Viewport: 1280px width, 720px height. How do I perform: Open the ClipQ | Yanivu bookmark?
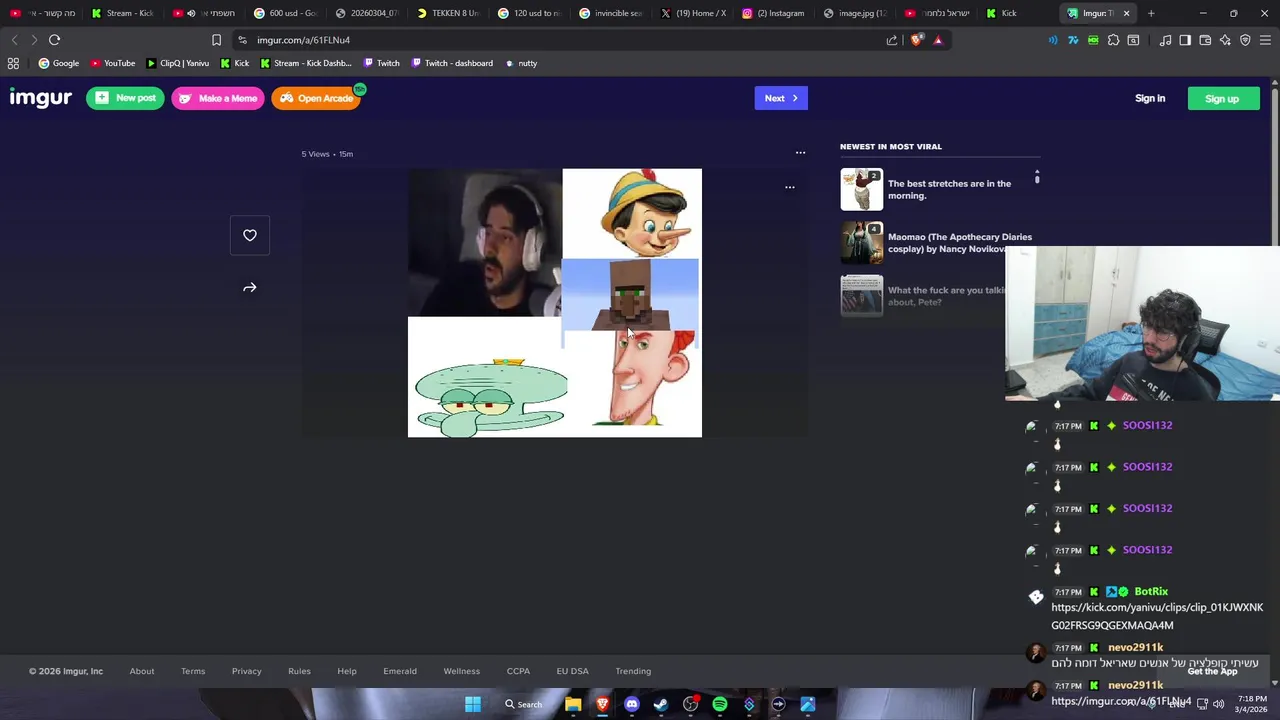coord(178,63)
